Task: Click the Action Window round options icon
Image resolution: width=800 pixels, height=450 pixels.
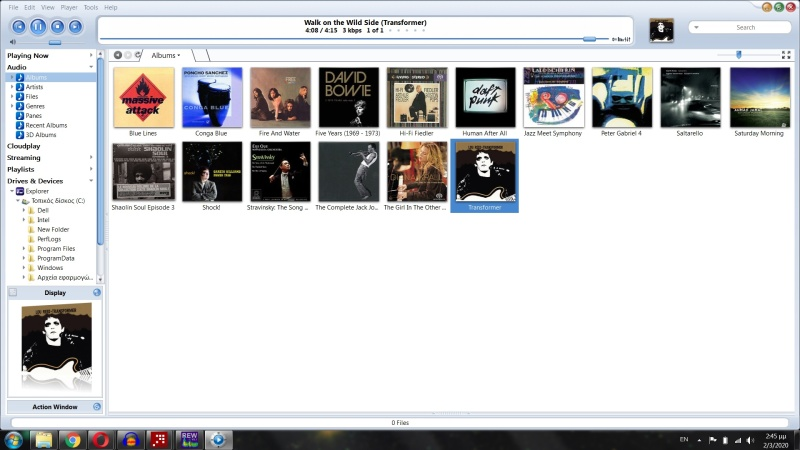Action: point(97,407)
